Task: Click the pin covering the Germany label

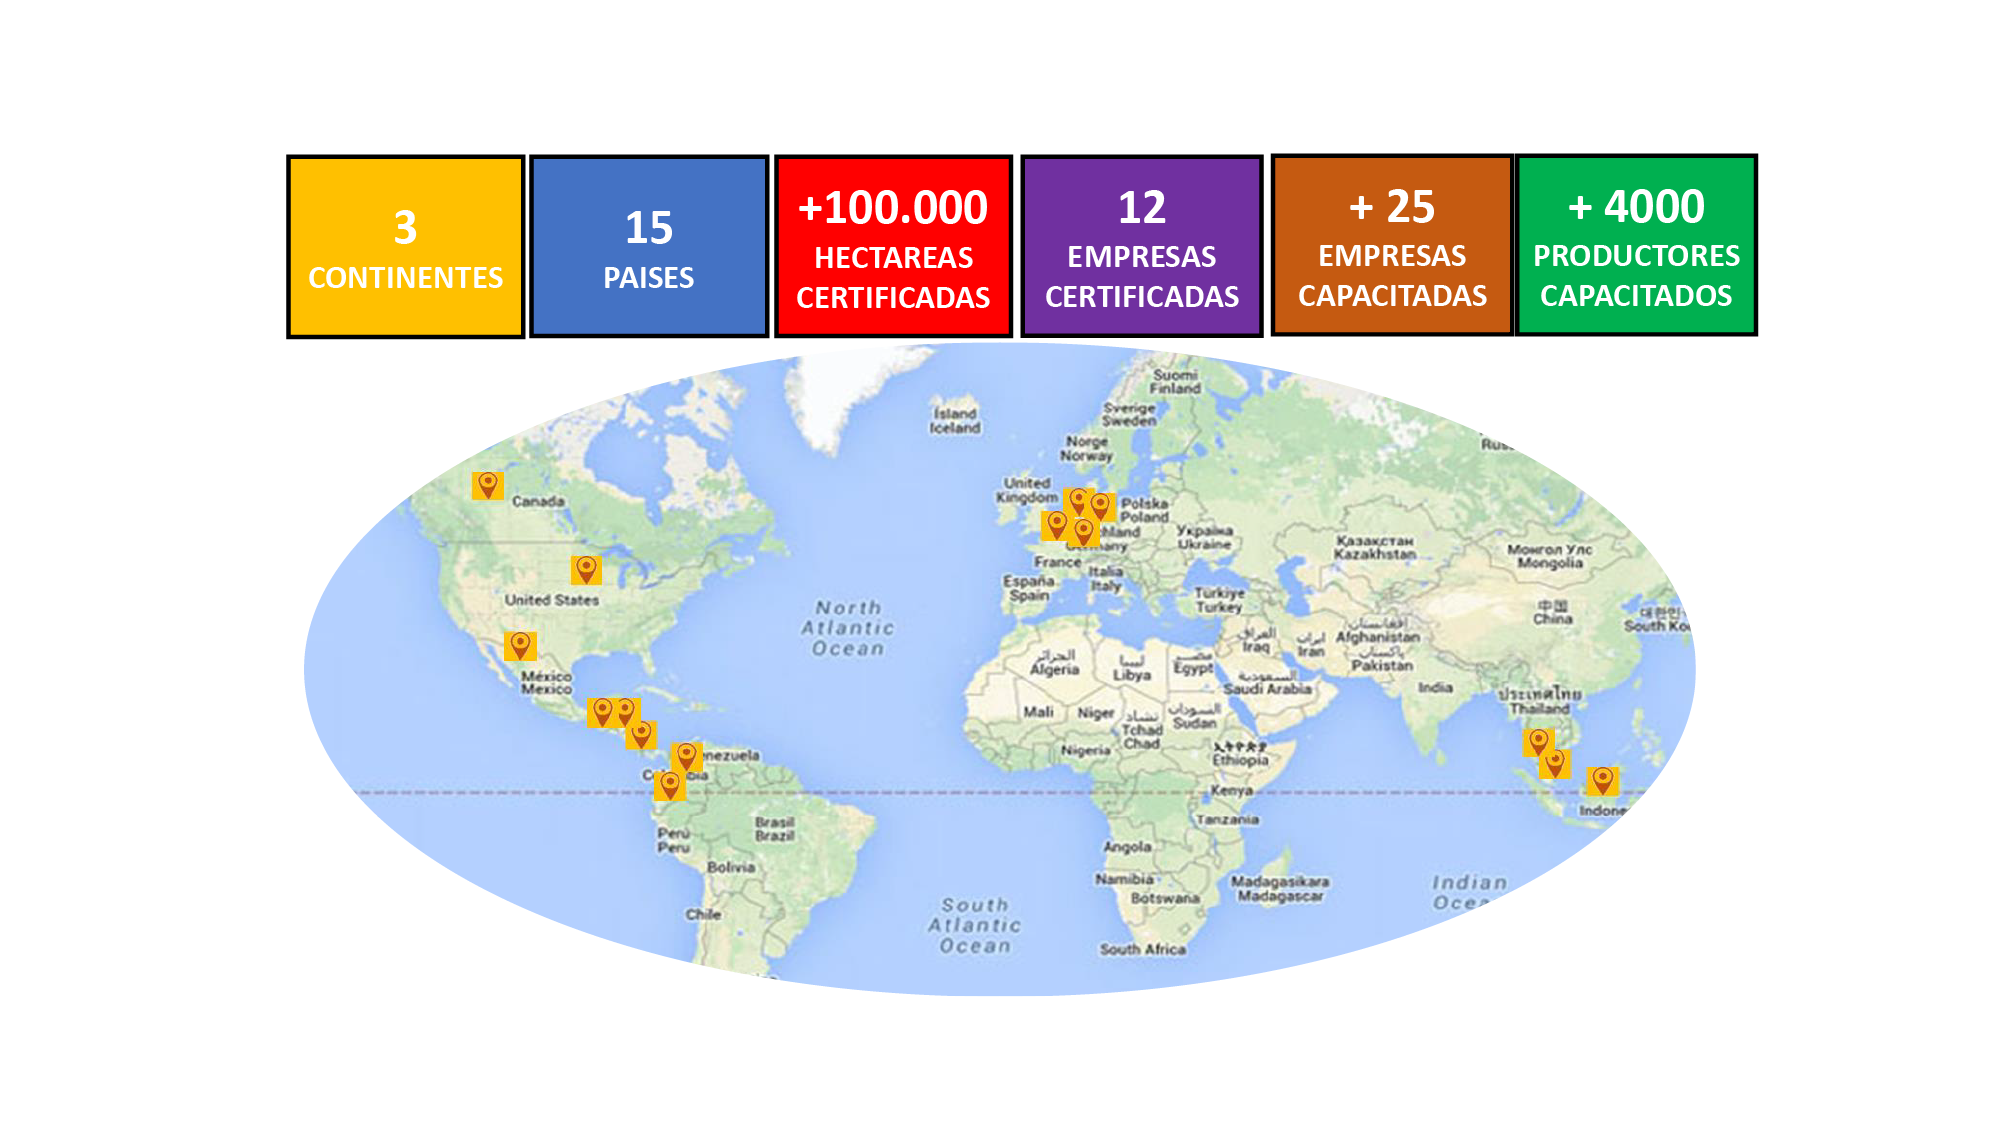Action: pyautogui.click(x=1084, y=532)
